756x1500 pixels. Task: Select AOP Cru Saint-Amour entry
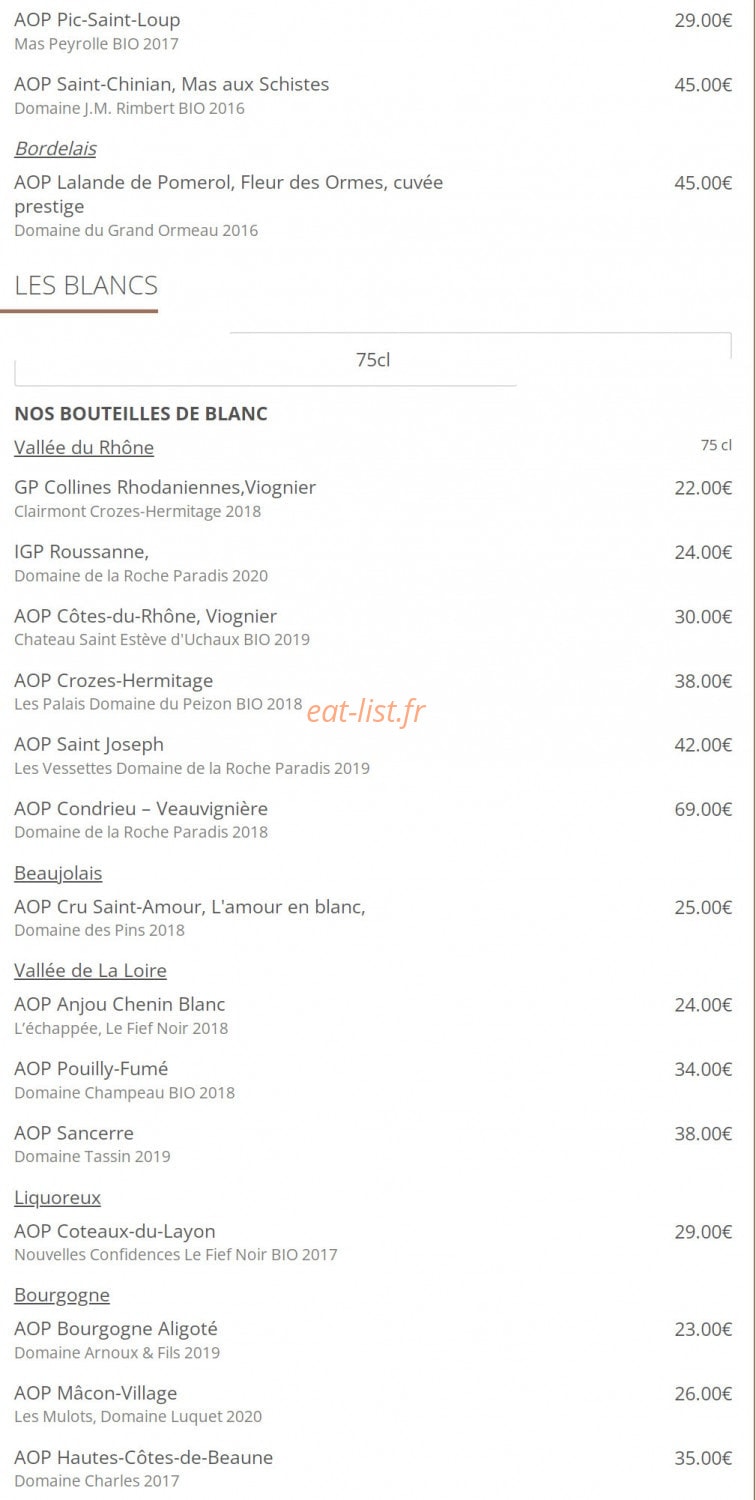pyautogui.click(x=373, y=917)
